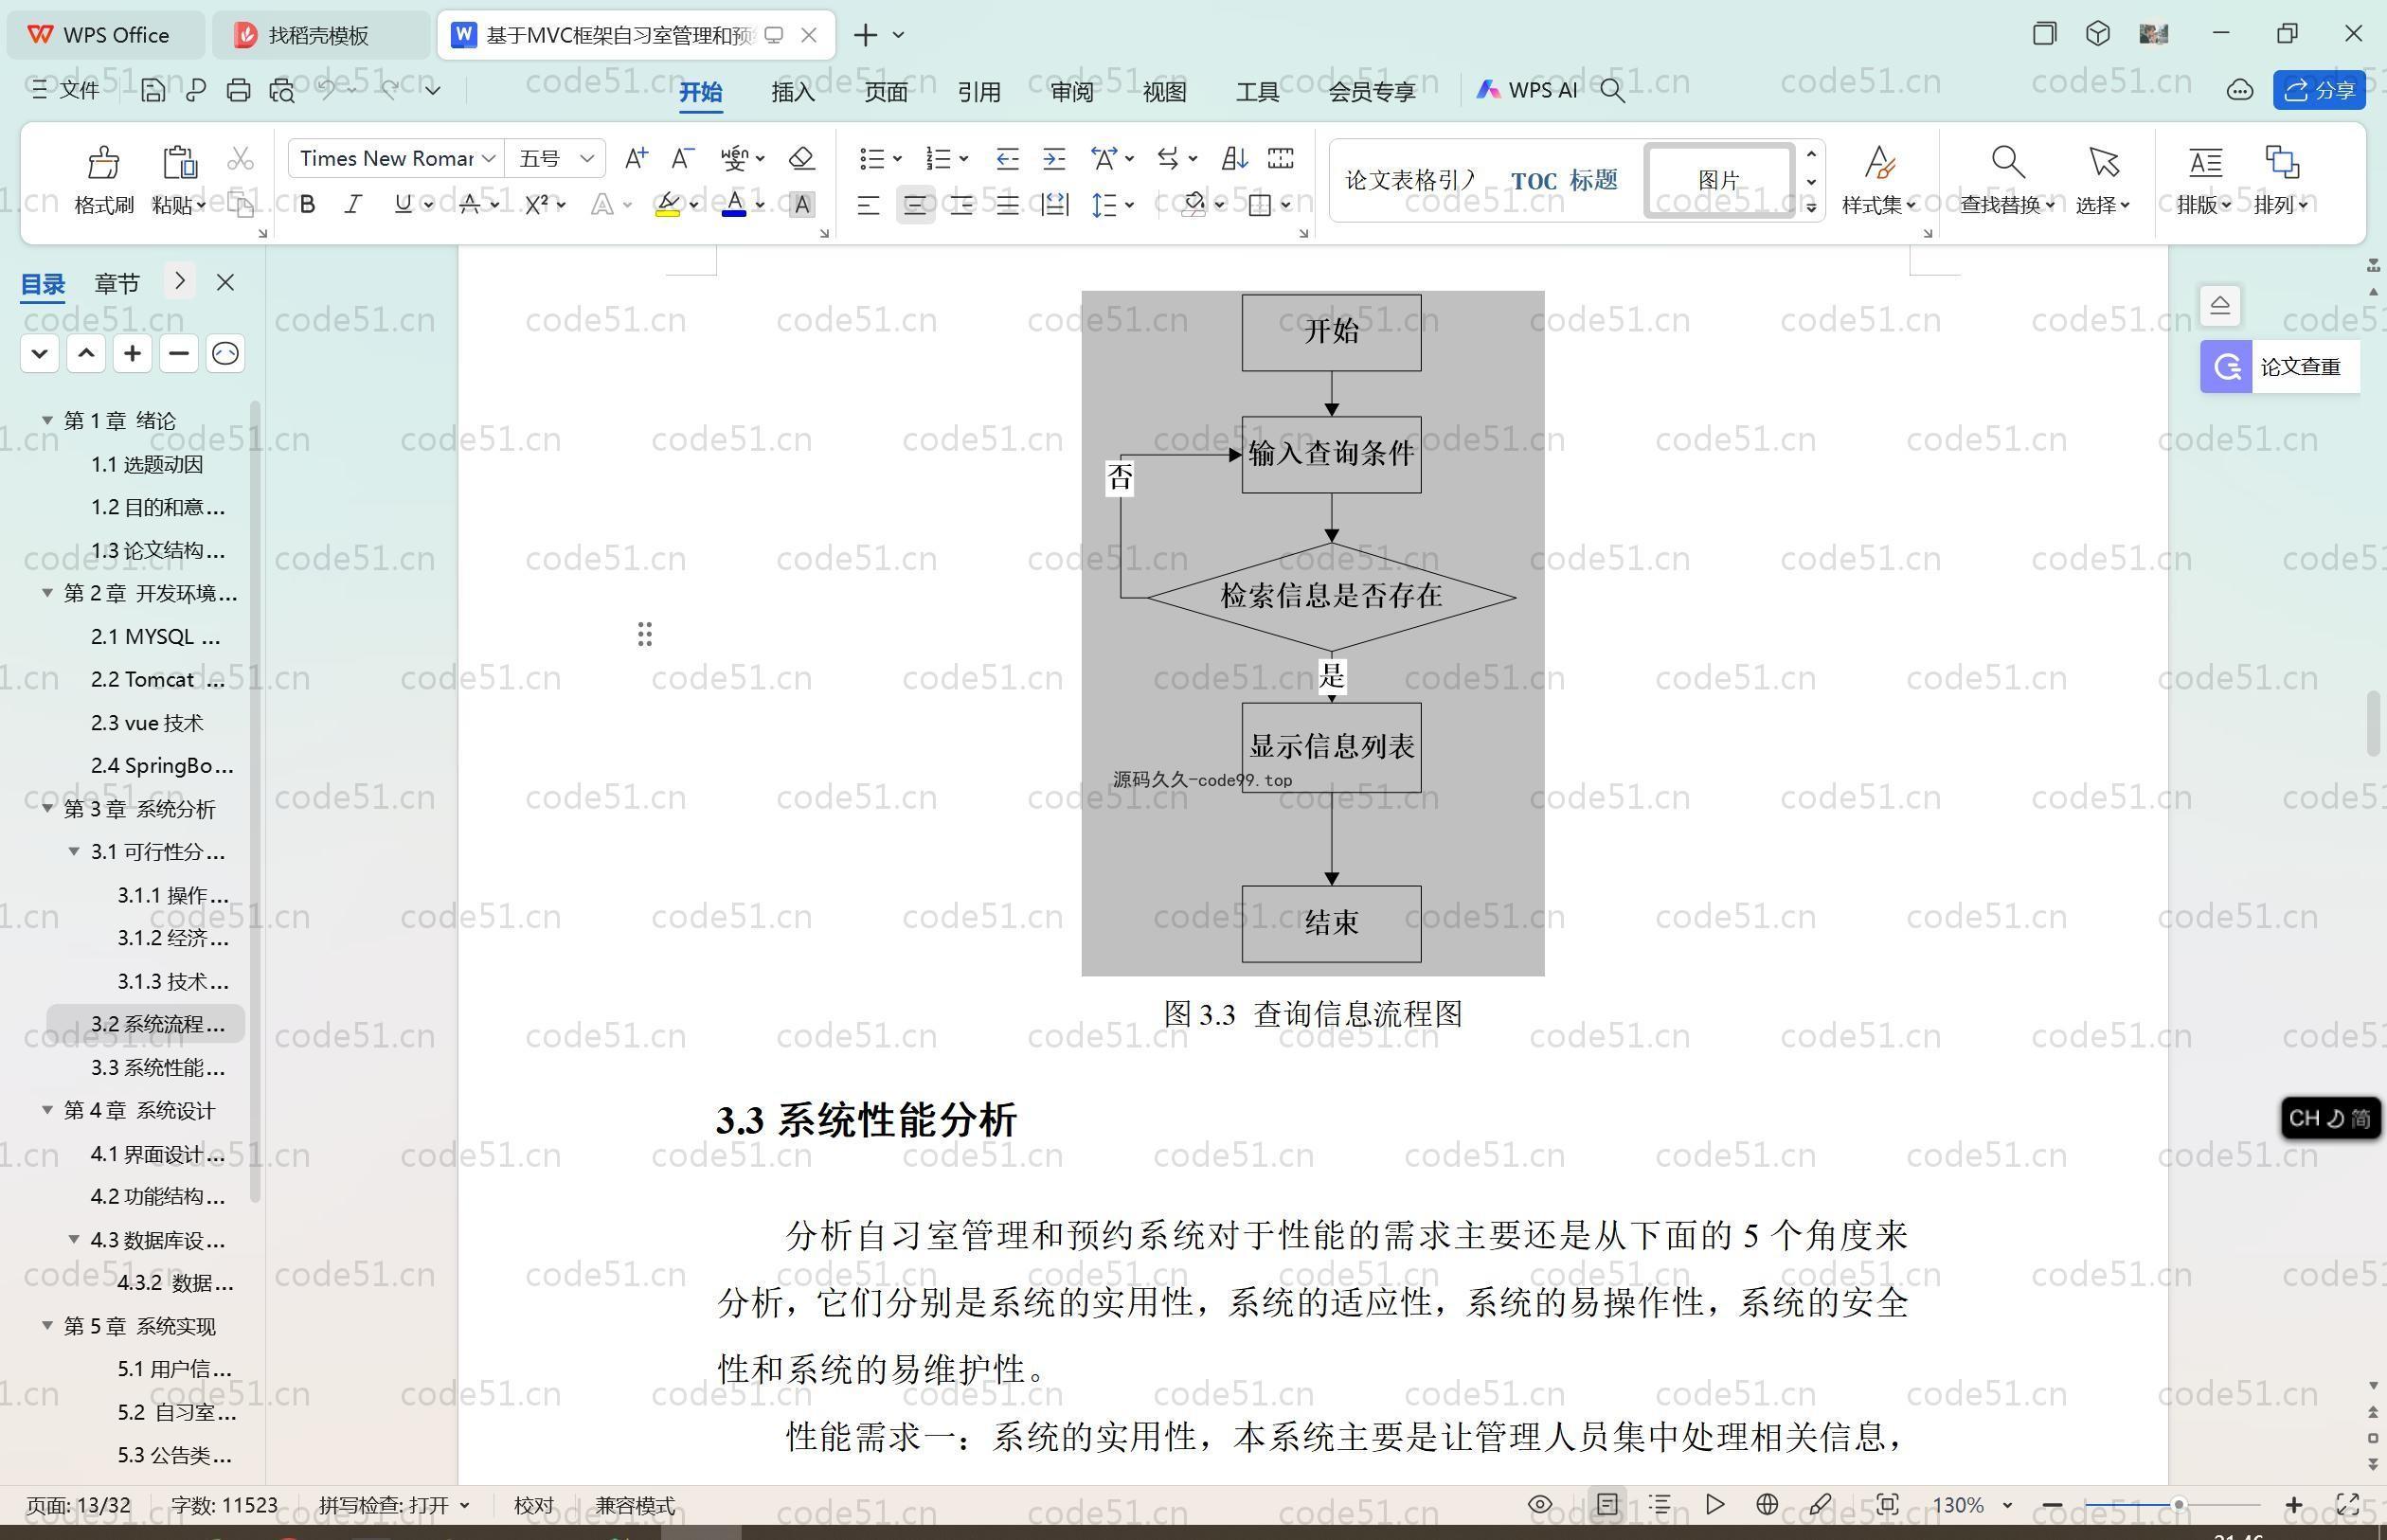Switch to the 章节 navigation tab

pyautogui.click(x=117, y=283)
